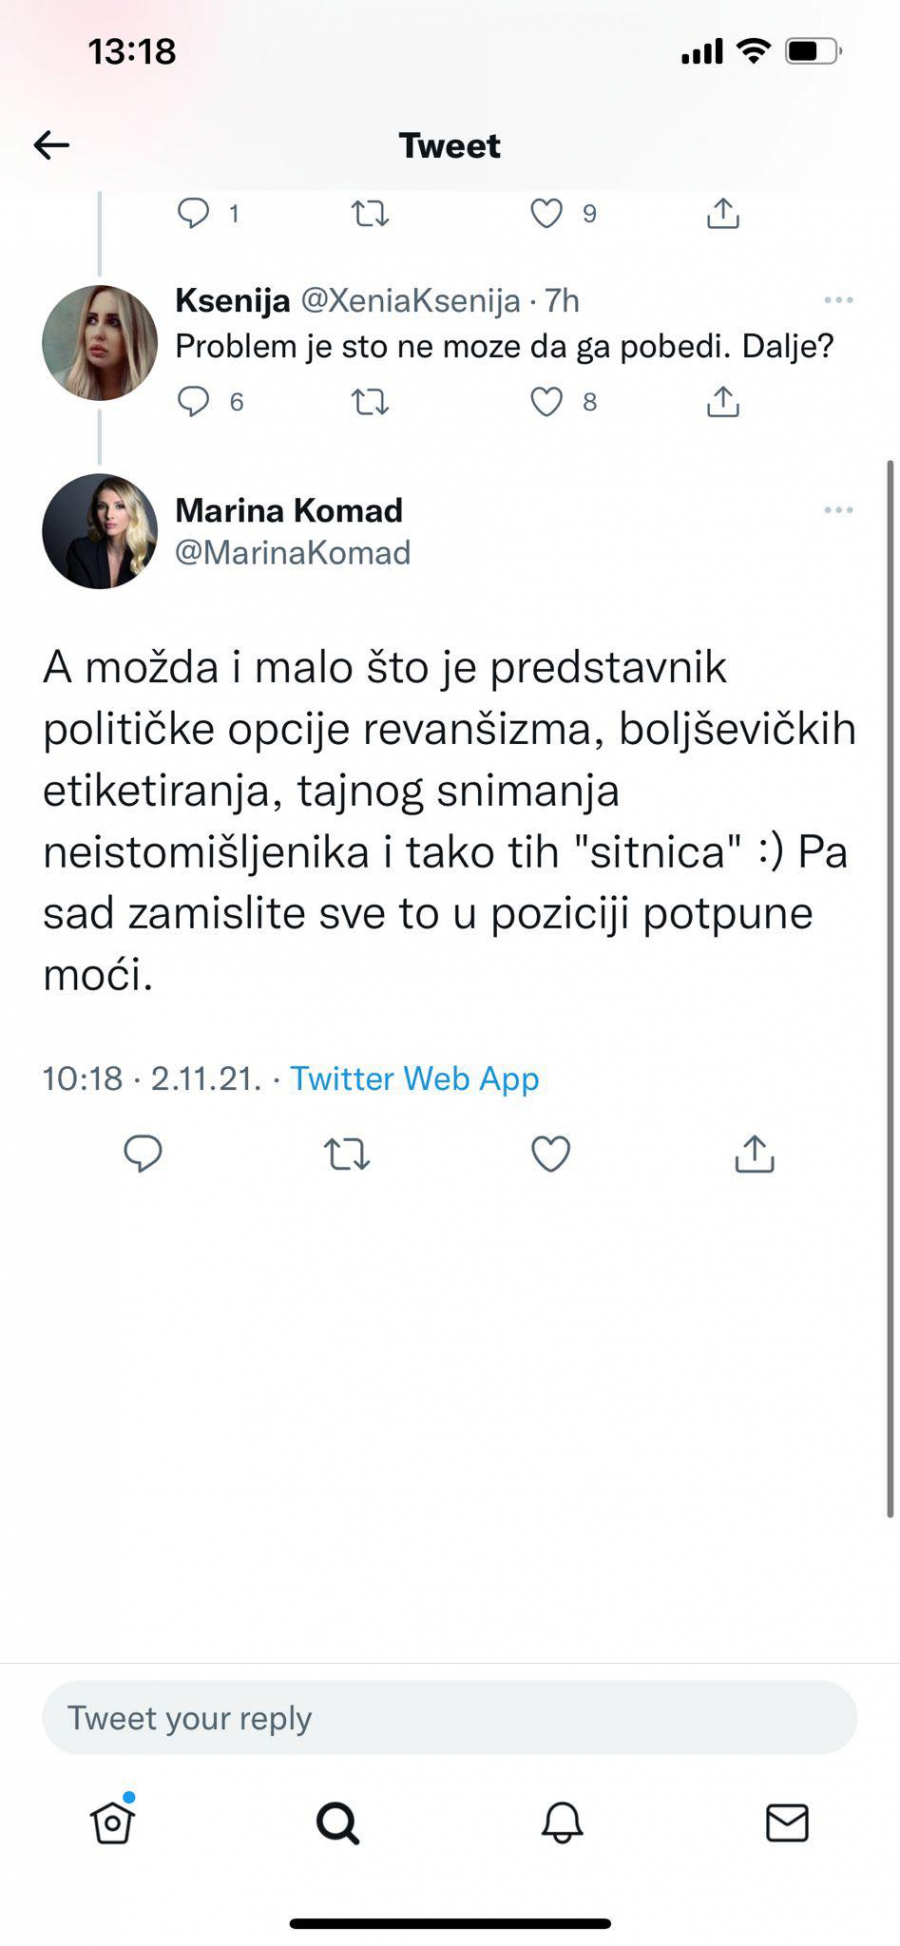Like Marina Komad's tweet
Viewport: 900px width, 1946px height.
pos(550,1155)
